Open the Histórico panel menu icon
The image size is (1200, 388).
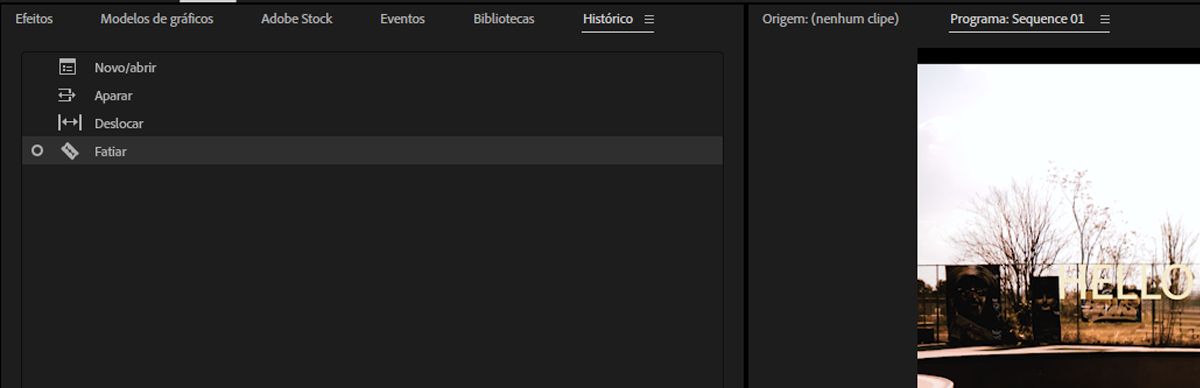(x=649, y=19)
